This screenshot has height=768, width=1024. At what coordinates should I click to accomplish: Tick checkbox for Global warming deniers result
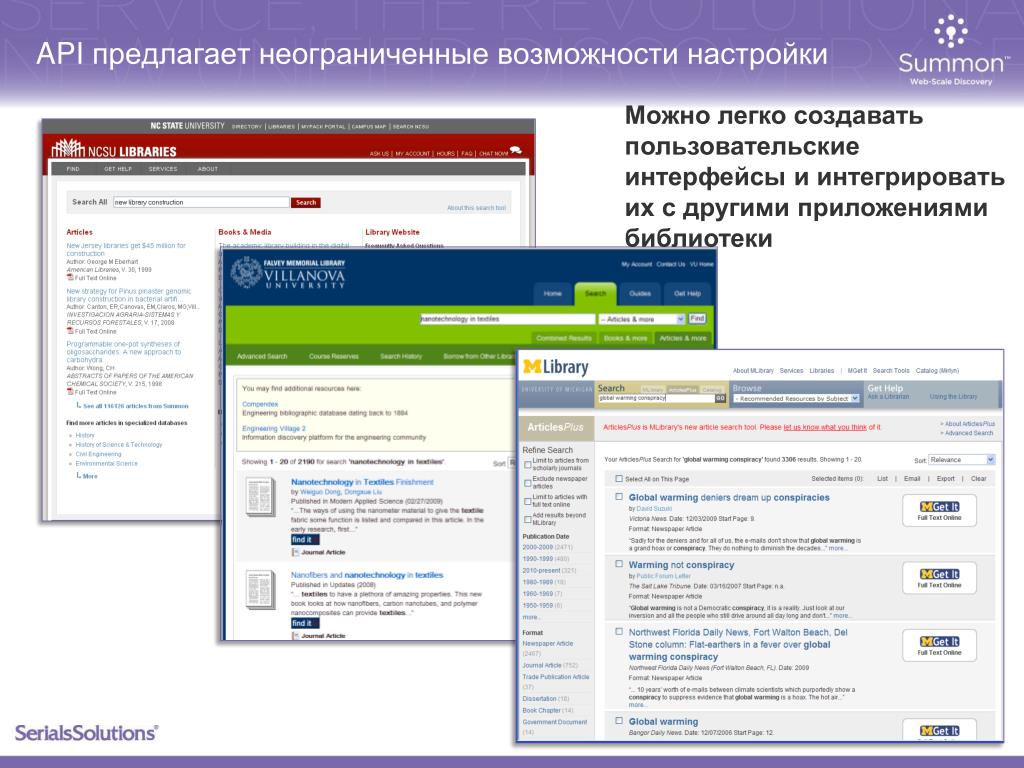[618, 497]
